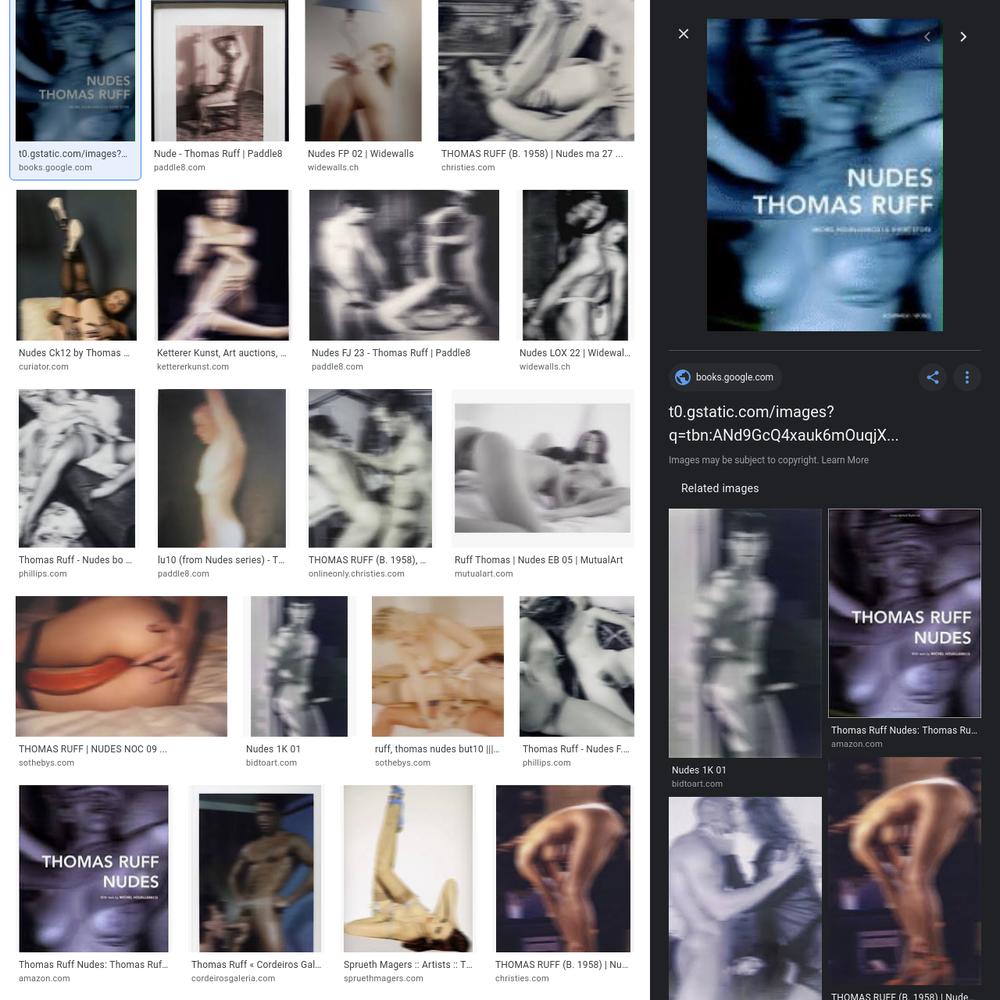Image resolution: width=1000 pixels, height=1000 pixels.
Task: Open 'Nudes ma 27' christies result caption
Action: coord(532,154)
